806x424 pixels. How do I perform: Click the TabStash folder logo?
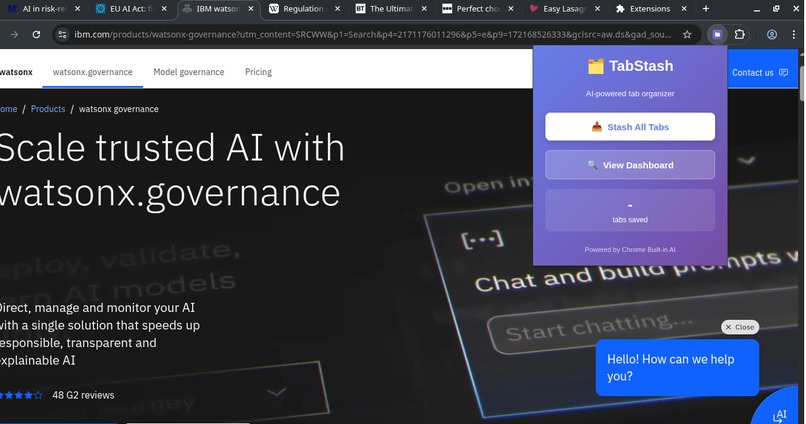coord(595,66)
